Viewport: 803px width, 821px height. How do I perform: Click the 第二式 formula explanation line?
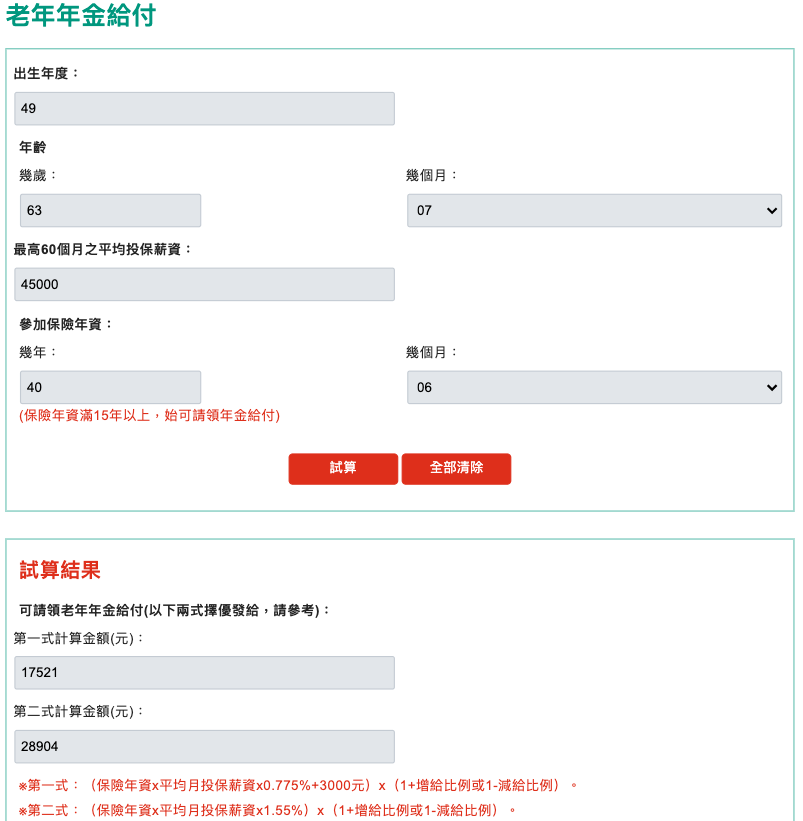click(266, 809)
